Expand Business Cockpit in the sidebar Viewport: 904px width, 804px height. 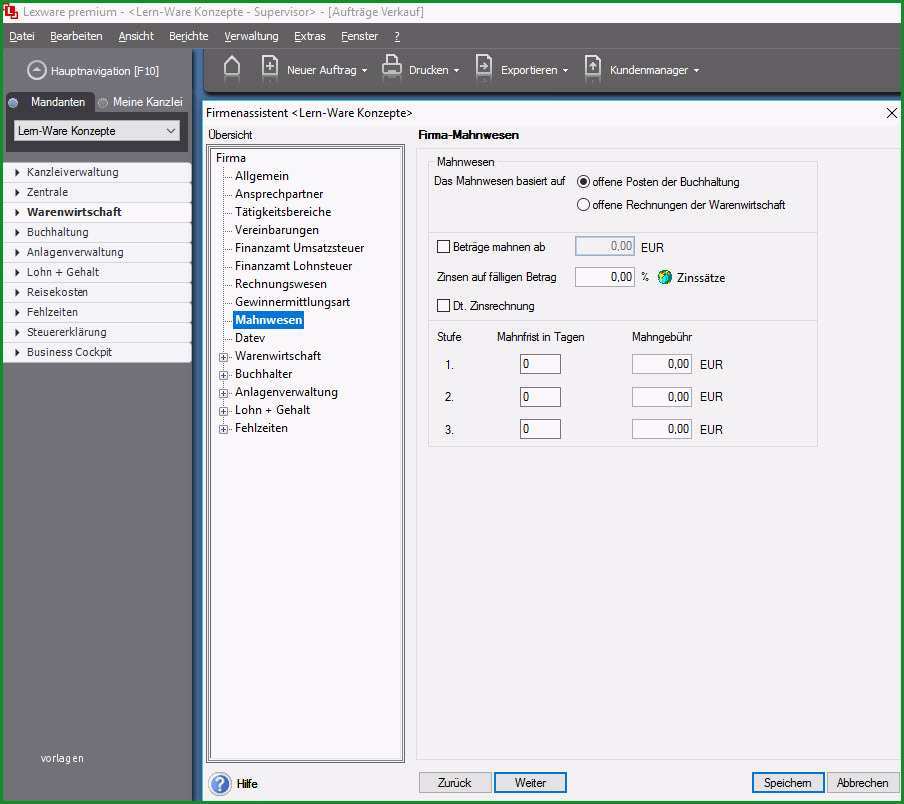click(x=97, y=352)
